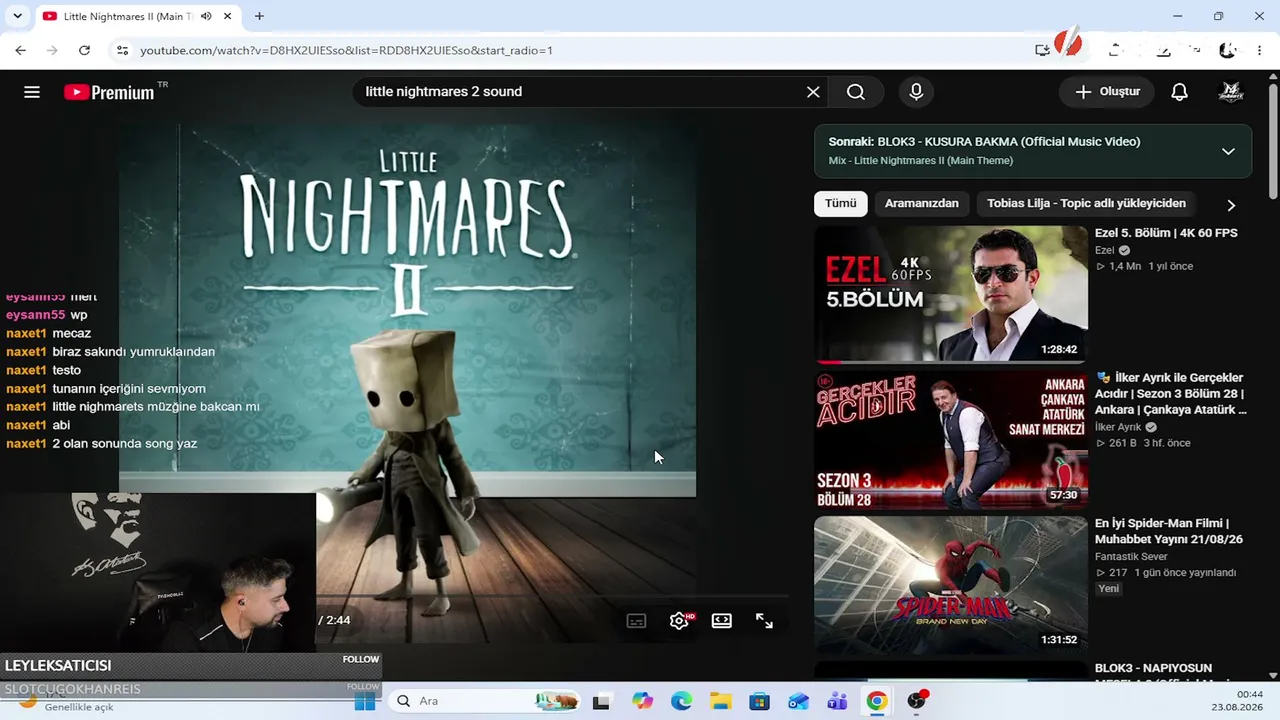Viewport: 1280px width, 720px height.
Task: Start voice search with microphone
Action: (916, 92)
